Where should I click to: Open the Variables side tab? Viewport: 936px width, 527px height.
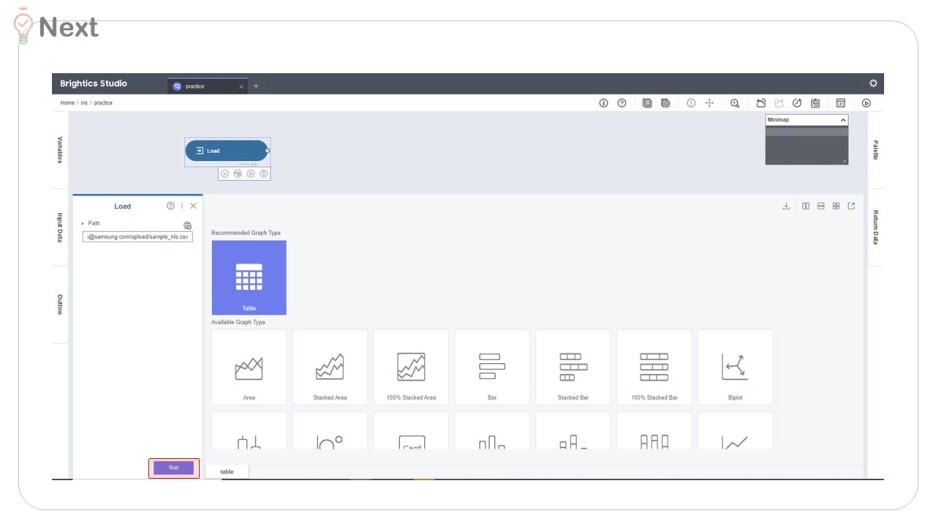click(x=60, y=150)
